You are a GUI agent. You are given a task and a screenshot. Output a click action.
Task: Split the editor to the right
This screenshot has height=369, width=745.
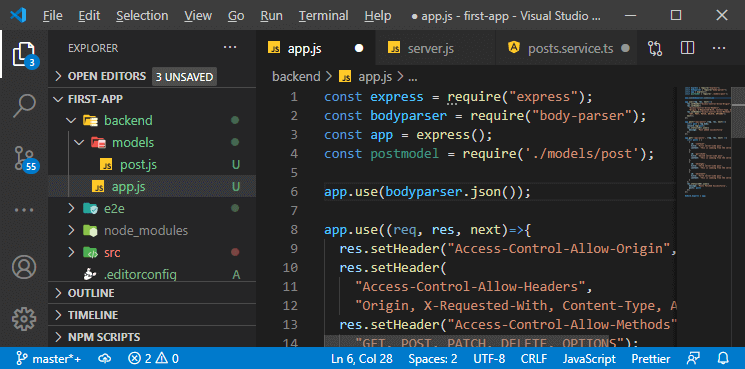pyautogui.click(x=688, y=48)
